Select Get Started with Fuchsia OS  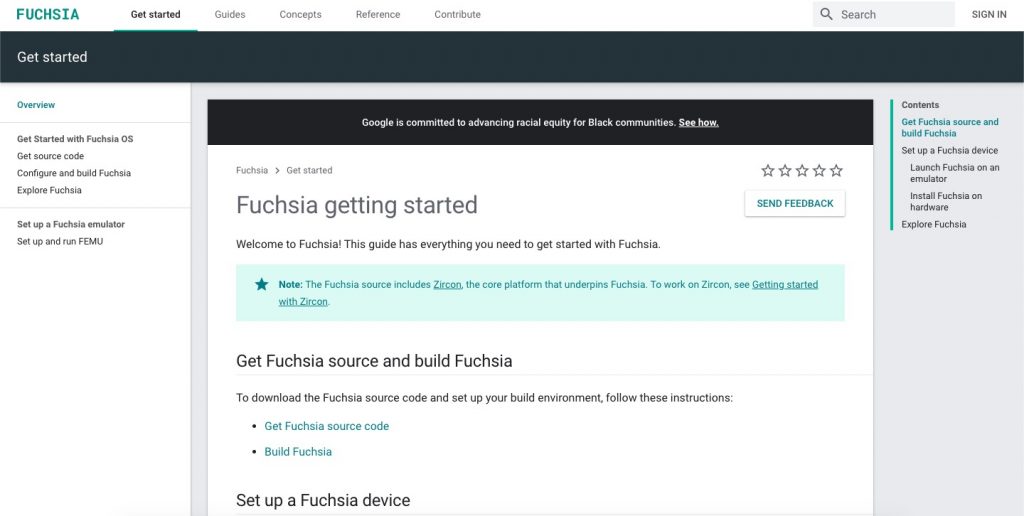point(75,139)
